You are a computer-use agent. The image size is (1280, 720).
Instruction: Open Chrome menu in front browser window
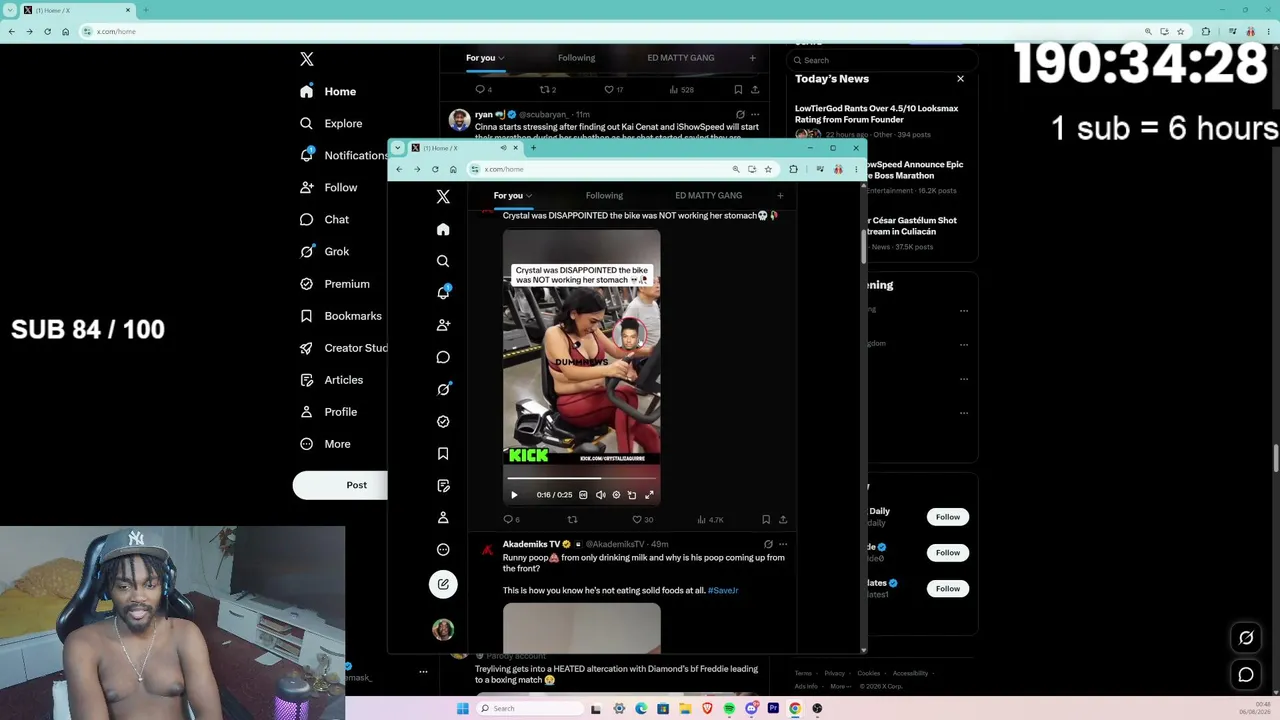click(856, 169)
